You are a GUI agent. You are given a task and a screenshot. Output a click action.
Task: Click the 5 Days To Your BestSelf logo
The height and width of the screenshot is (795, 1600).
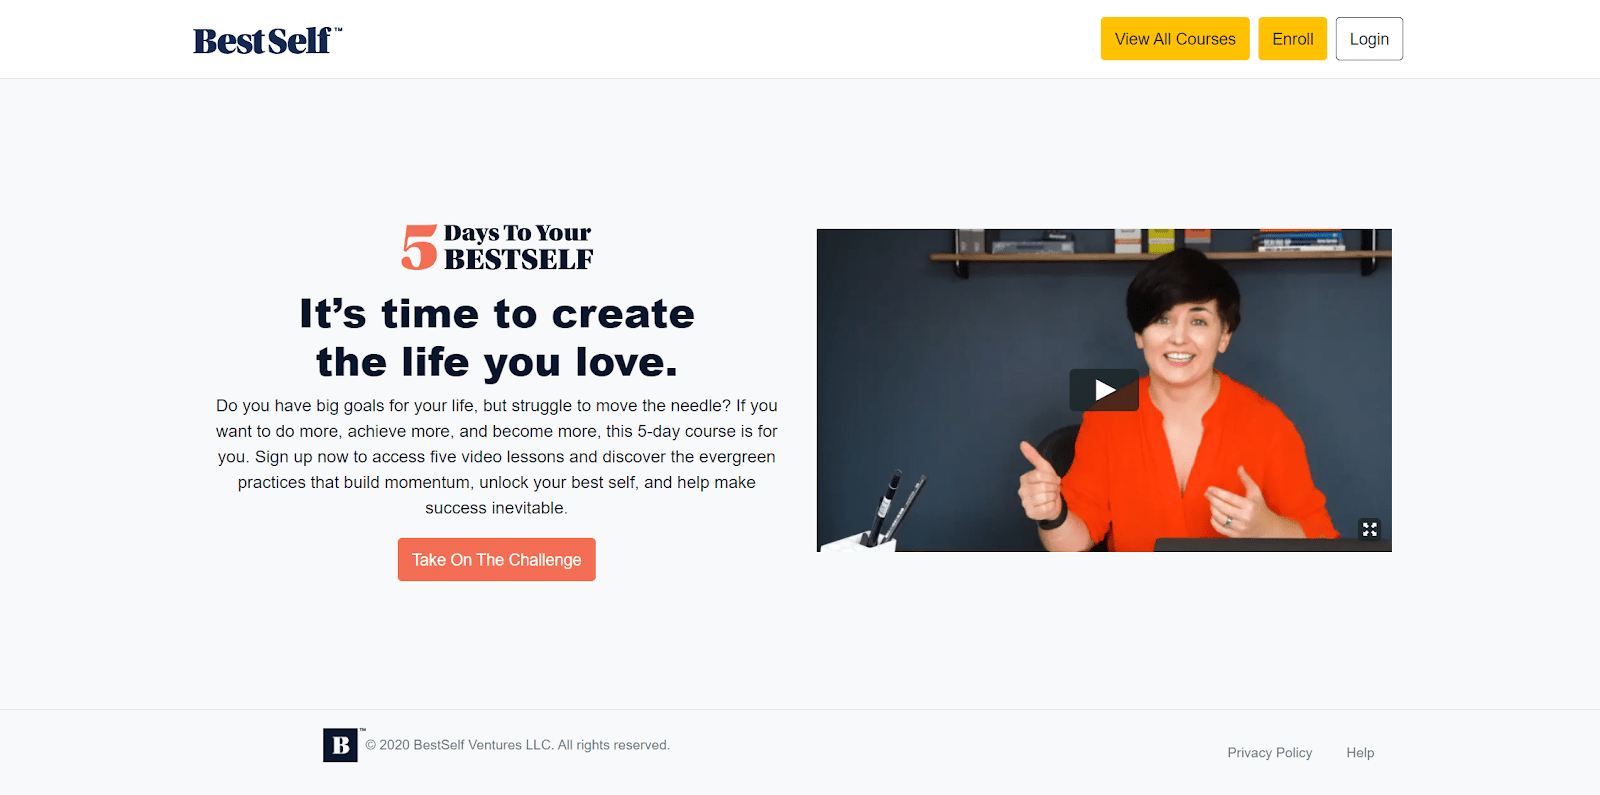point(497,247)
